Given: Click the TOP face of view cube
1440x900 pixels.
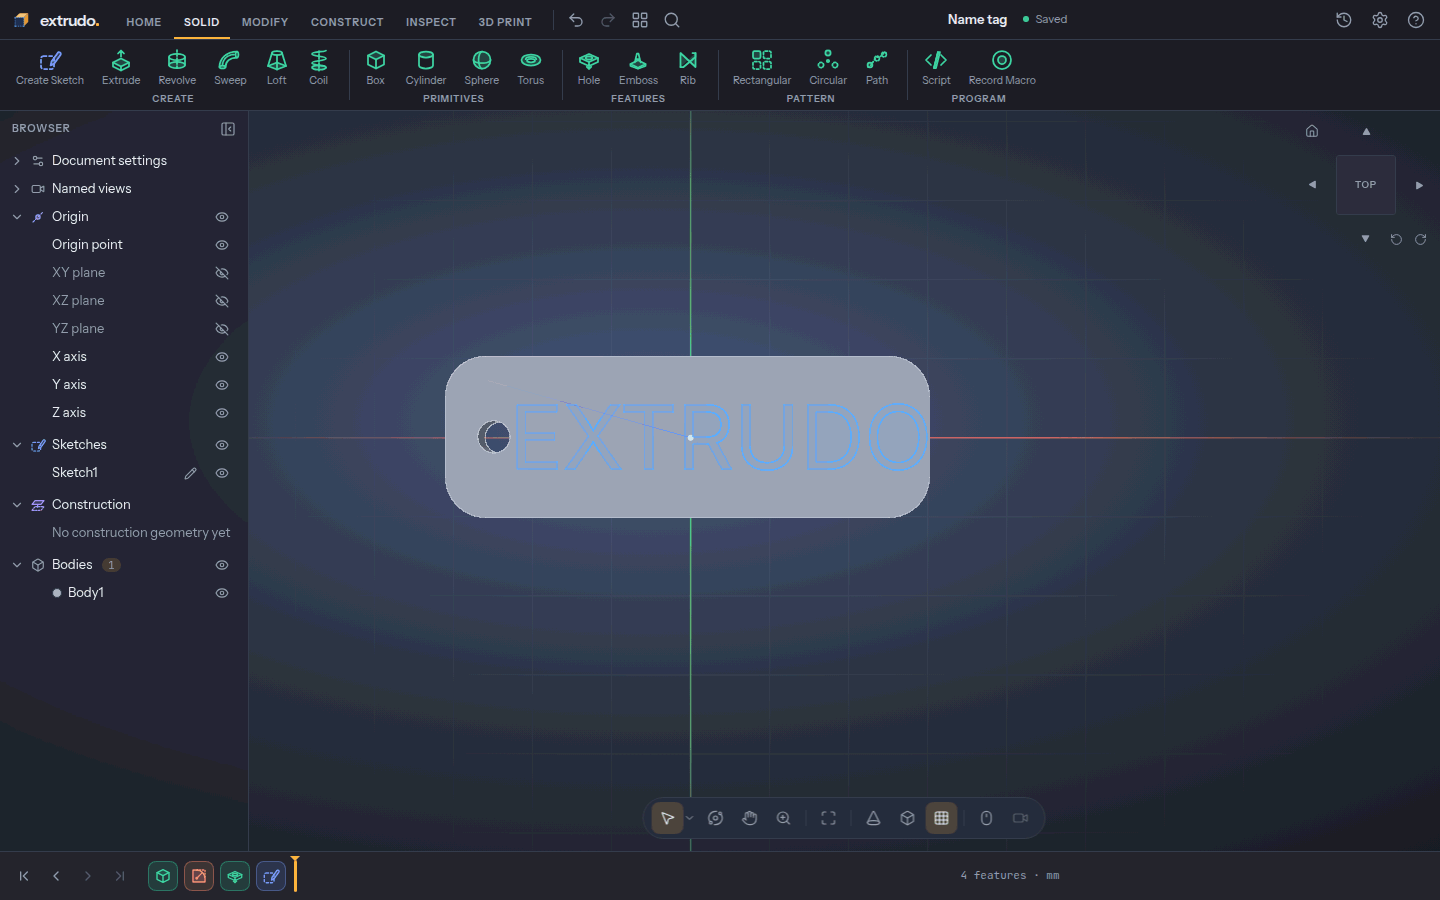Looking at the screenshot, I should 1366,185.
